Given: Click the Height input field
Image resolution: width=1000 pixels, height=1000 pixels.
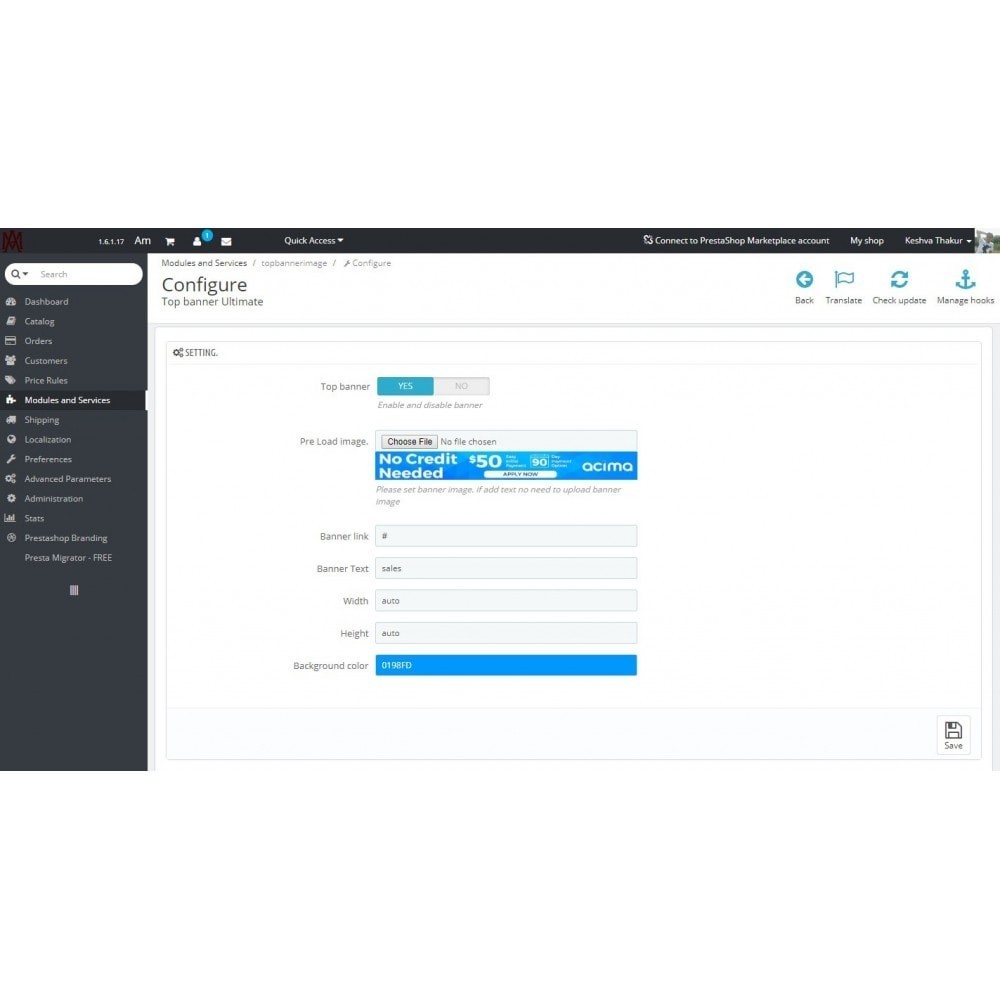Looking at the screenshot, I should [506, 633].
